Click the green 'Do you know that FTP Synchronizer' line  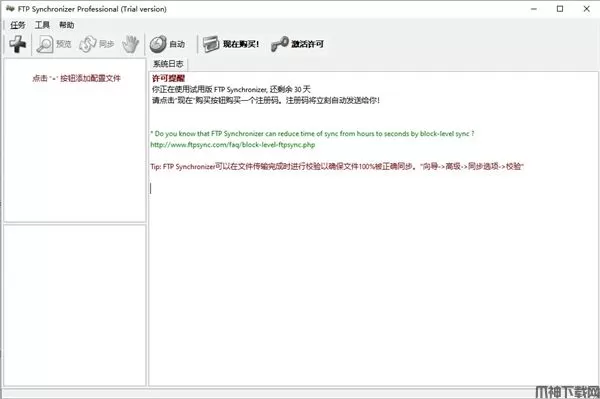(x=312, y=134)
